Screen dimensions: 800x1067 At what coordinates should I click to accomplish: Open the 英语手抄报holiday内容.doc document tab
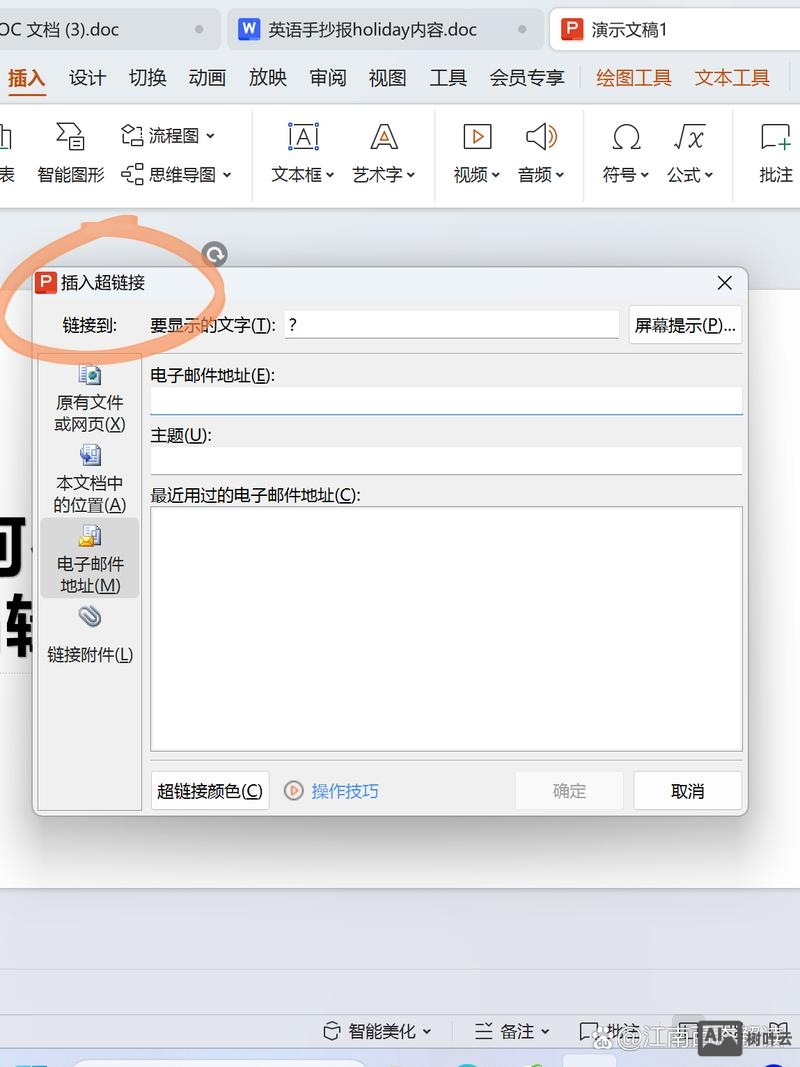pos(371,30)
